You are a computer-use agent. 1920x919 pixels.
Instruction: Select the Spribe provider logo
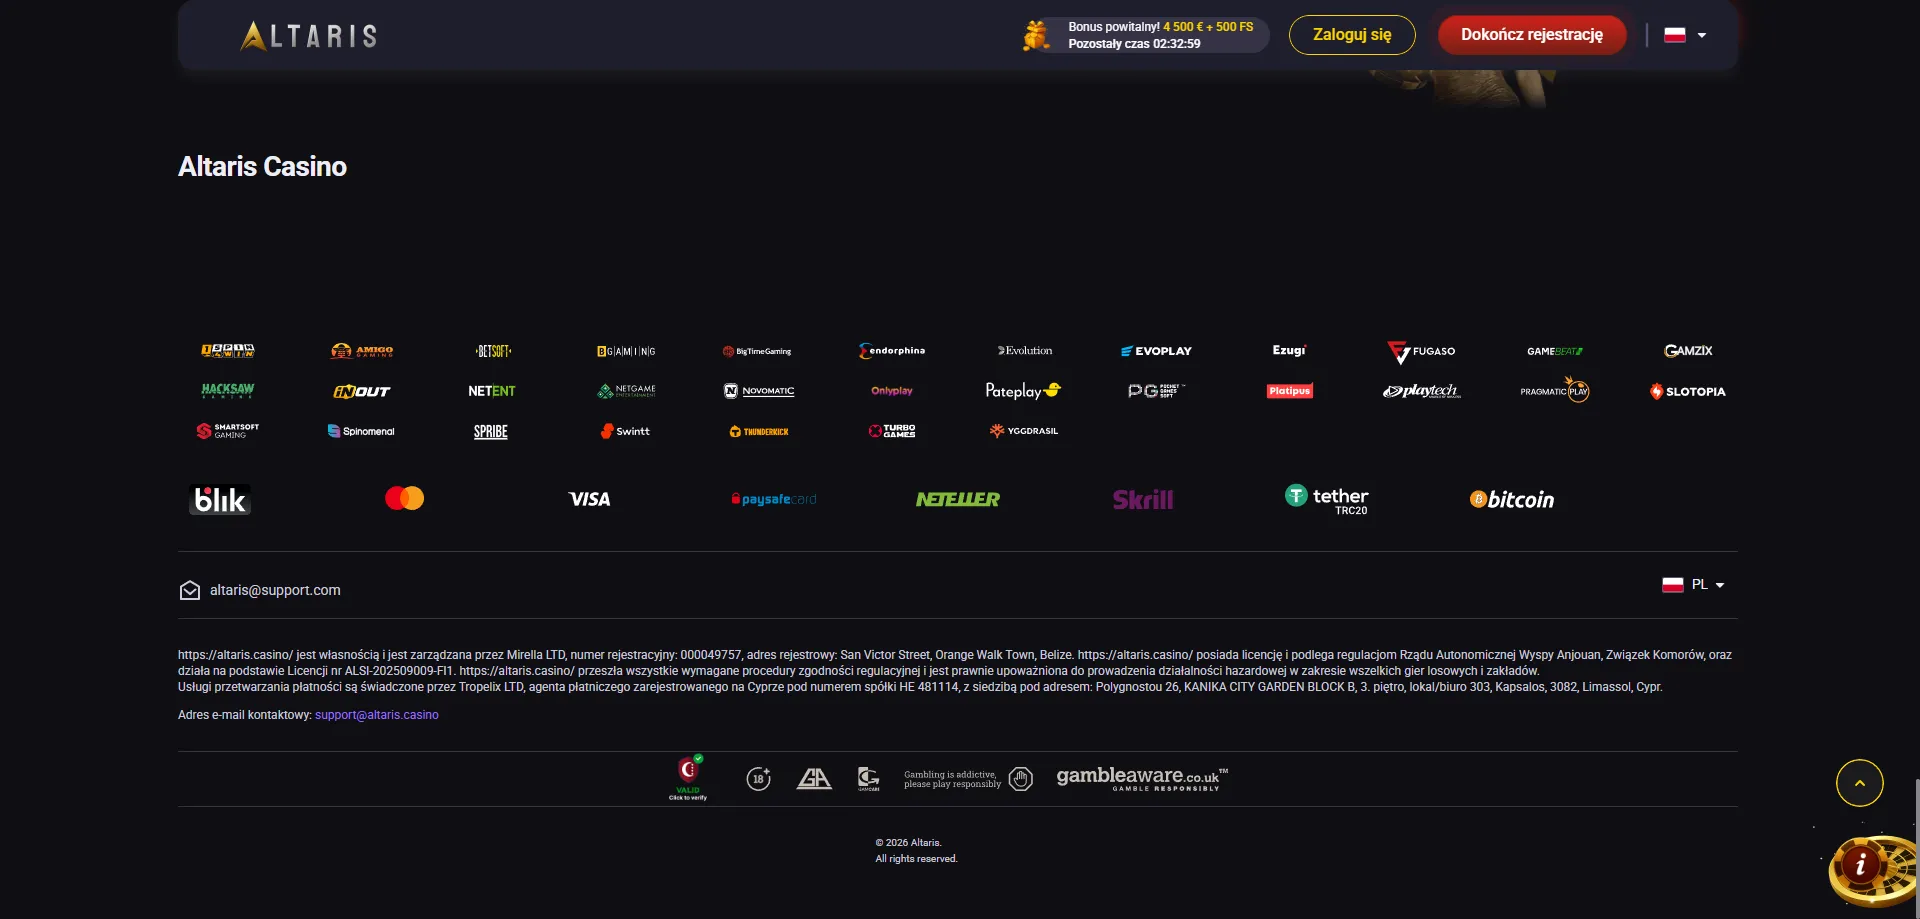pos(491,432)
